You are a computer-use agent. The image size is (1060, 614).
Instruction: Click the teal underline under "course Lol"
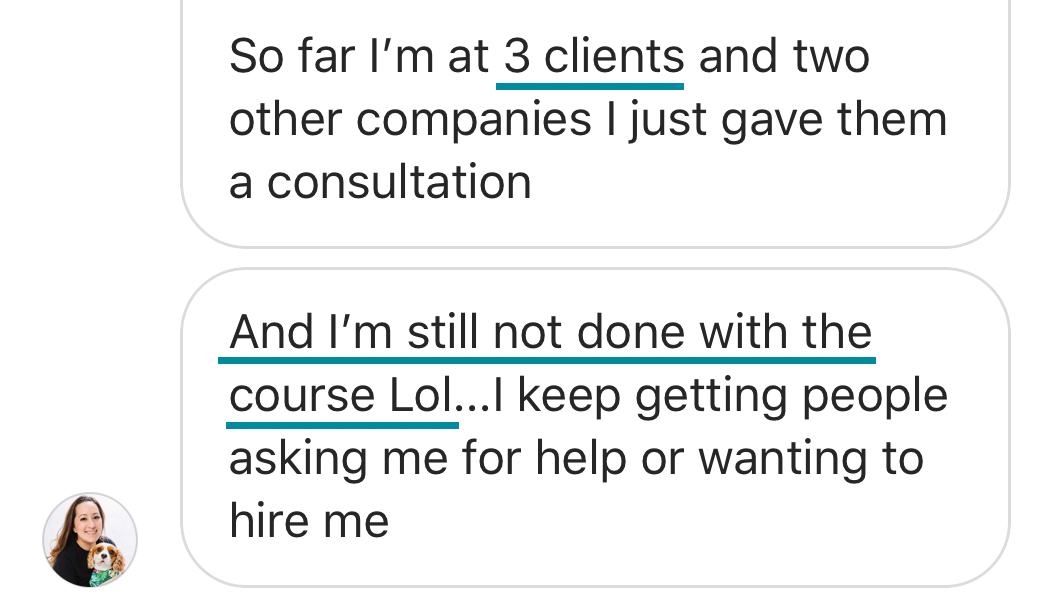point(342,424)
